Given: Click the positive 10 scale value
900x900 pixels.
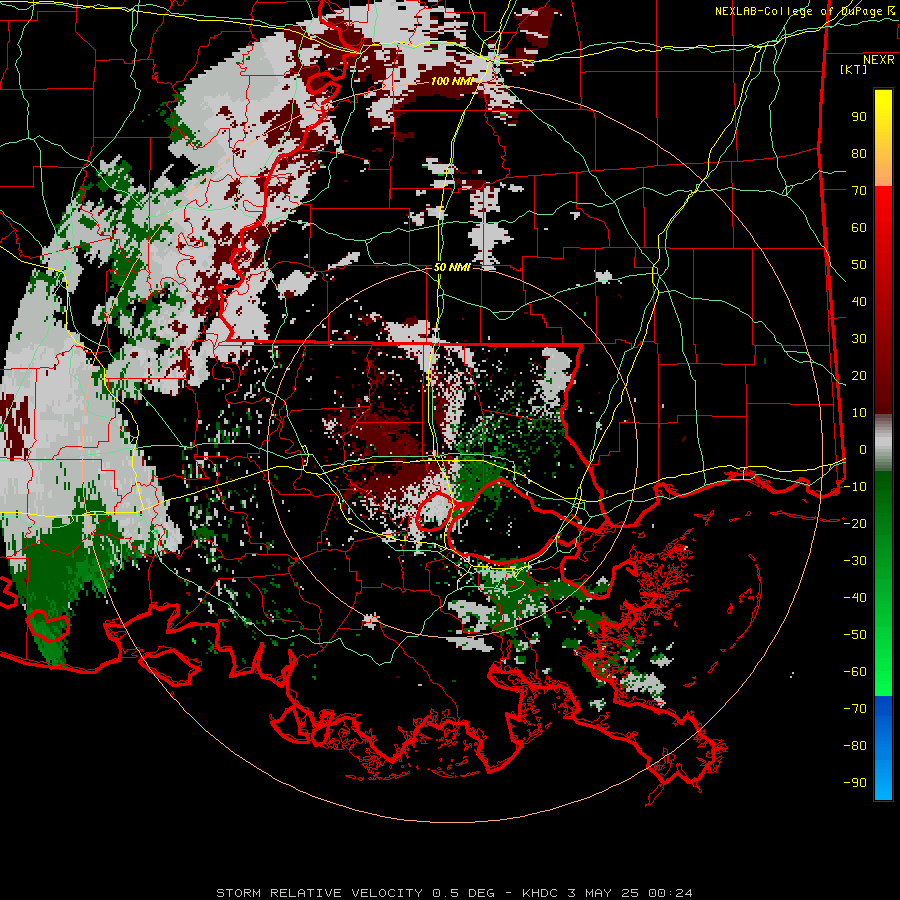Looking at the screenshot, I should (859, 413).
